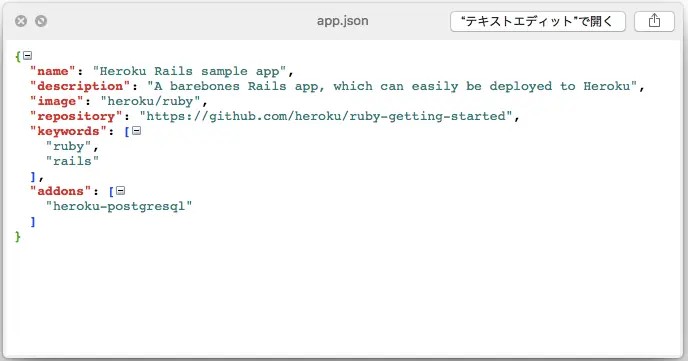Click the "heroku/ruby" image value
Screen dimensions: 688x361
150,101
